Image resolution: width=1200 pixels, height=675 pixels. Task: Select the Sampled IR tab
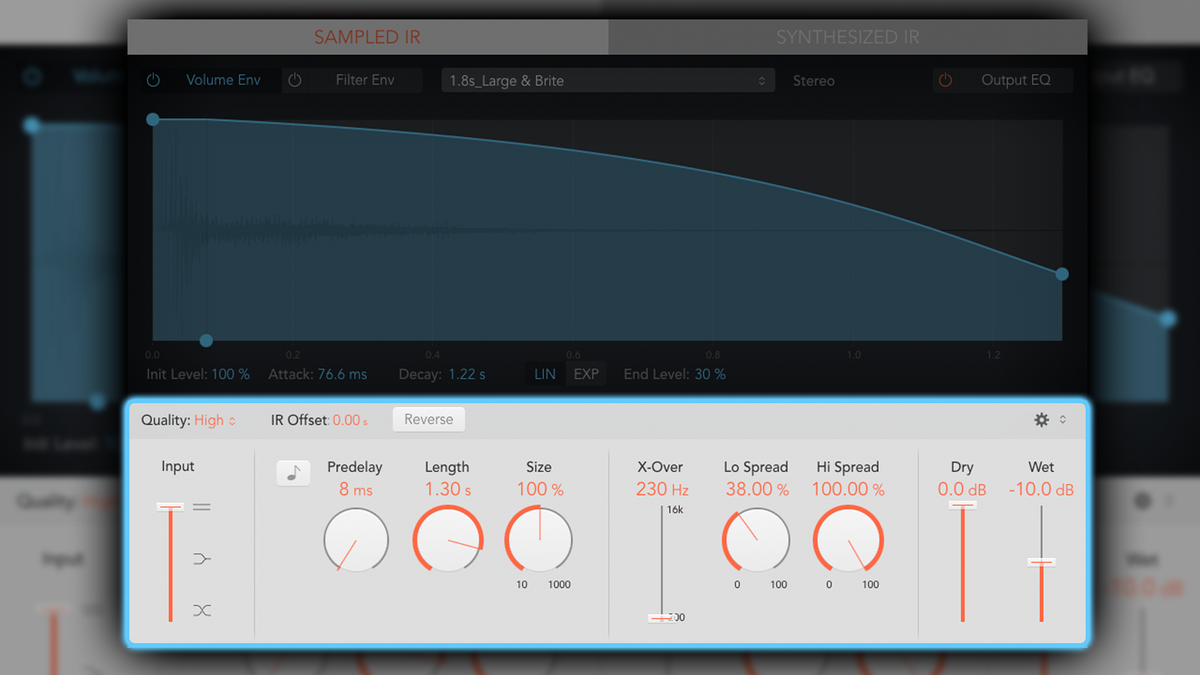point(367,36)
